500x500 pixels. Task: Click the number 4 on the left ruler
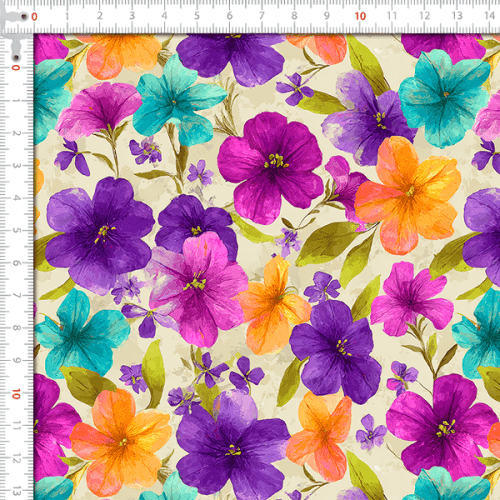point(16,198)
